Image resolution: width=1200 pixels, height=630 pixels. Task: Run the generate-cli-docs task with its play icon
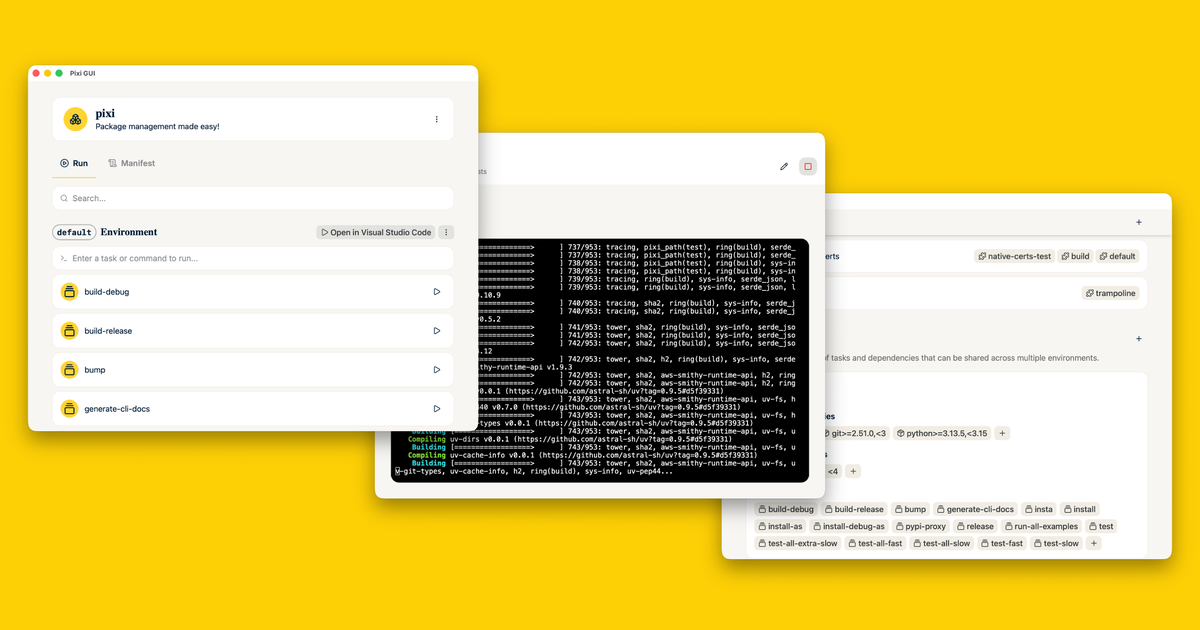(437, 408)
